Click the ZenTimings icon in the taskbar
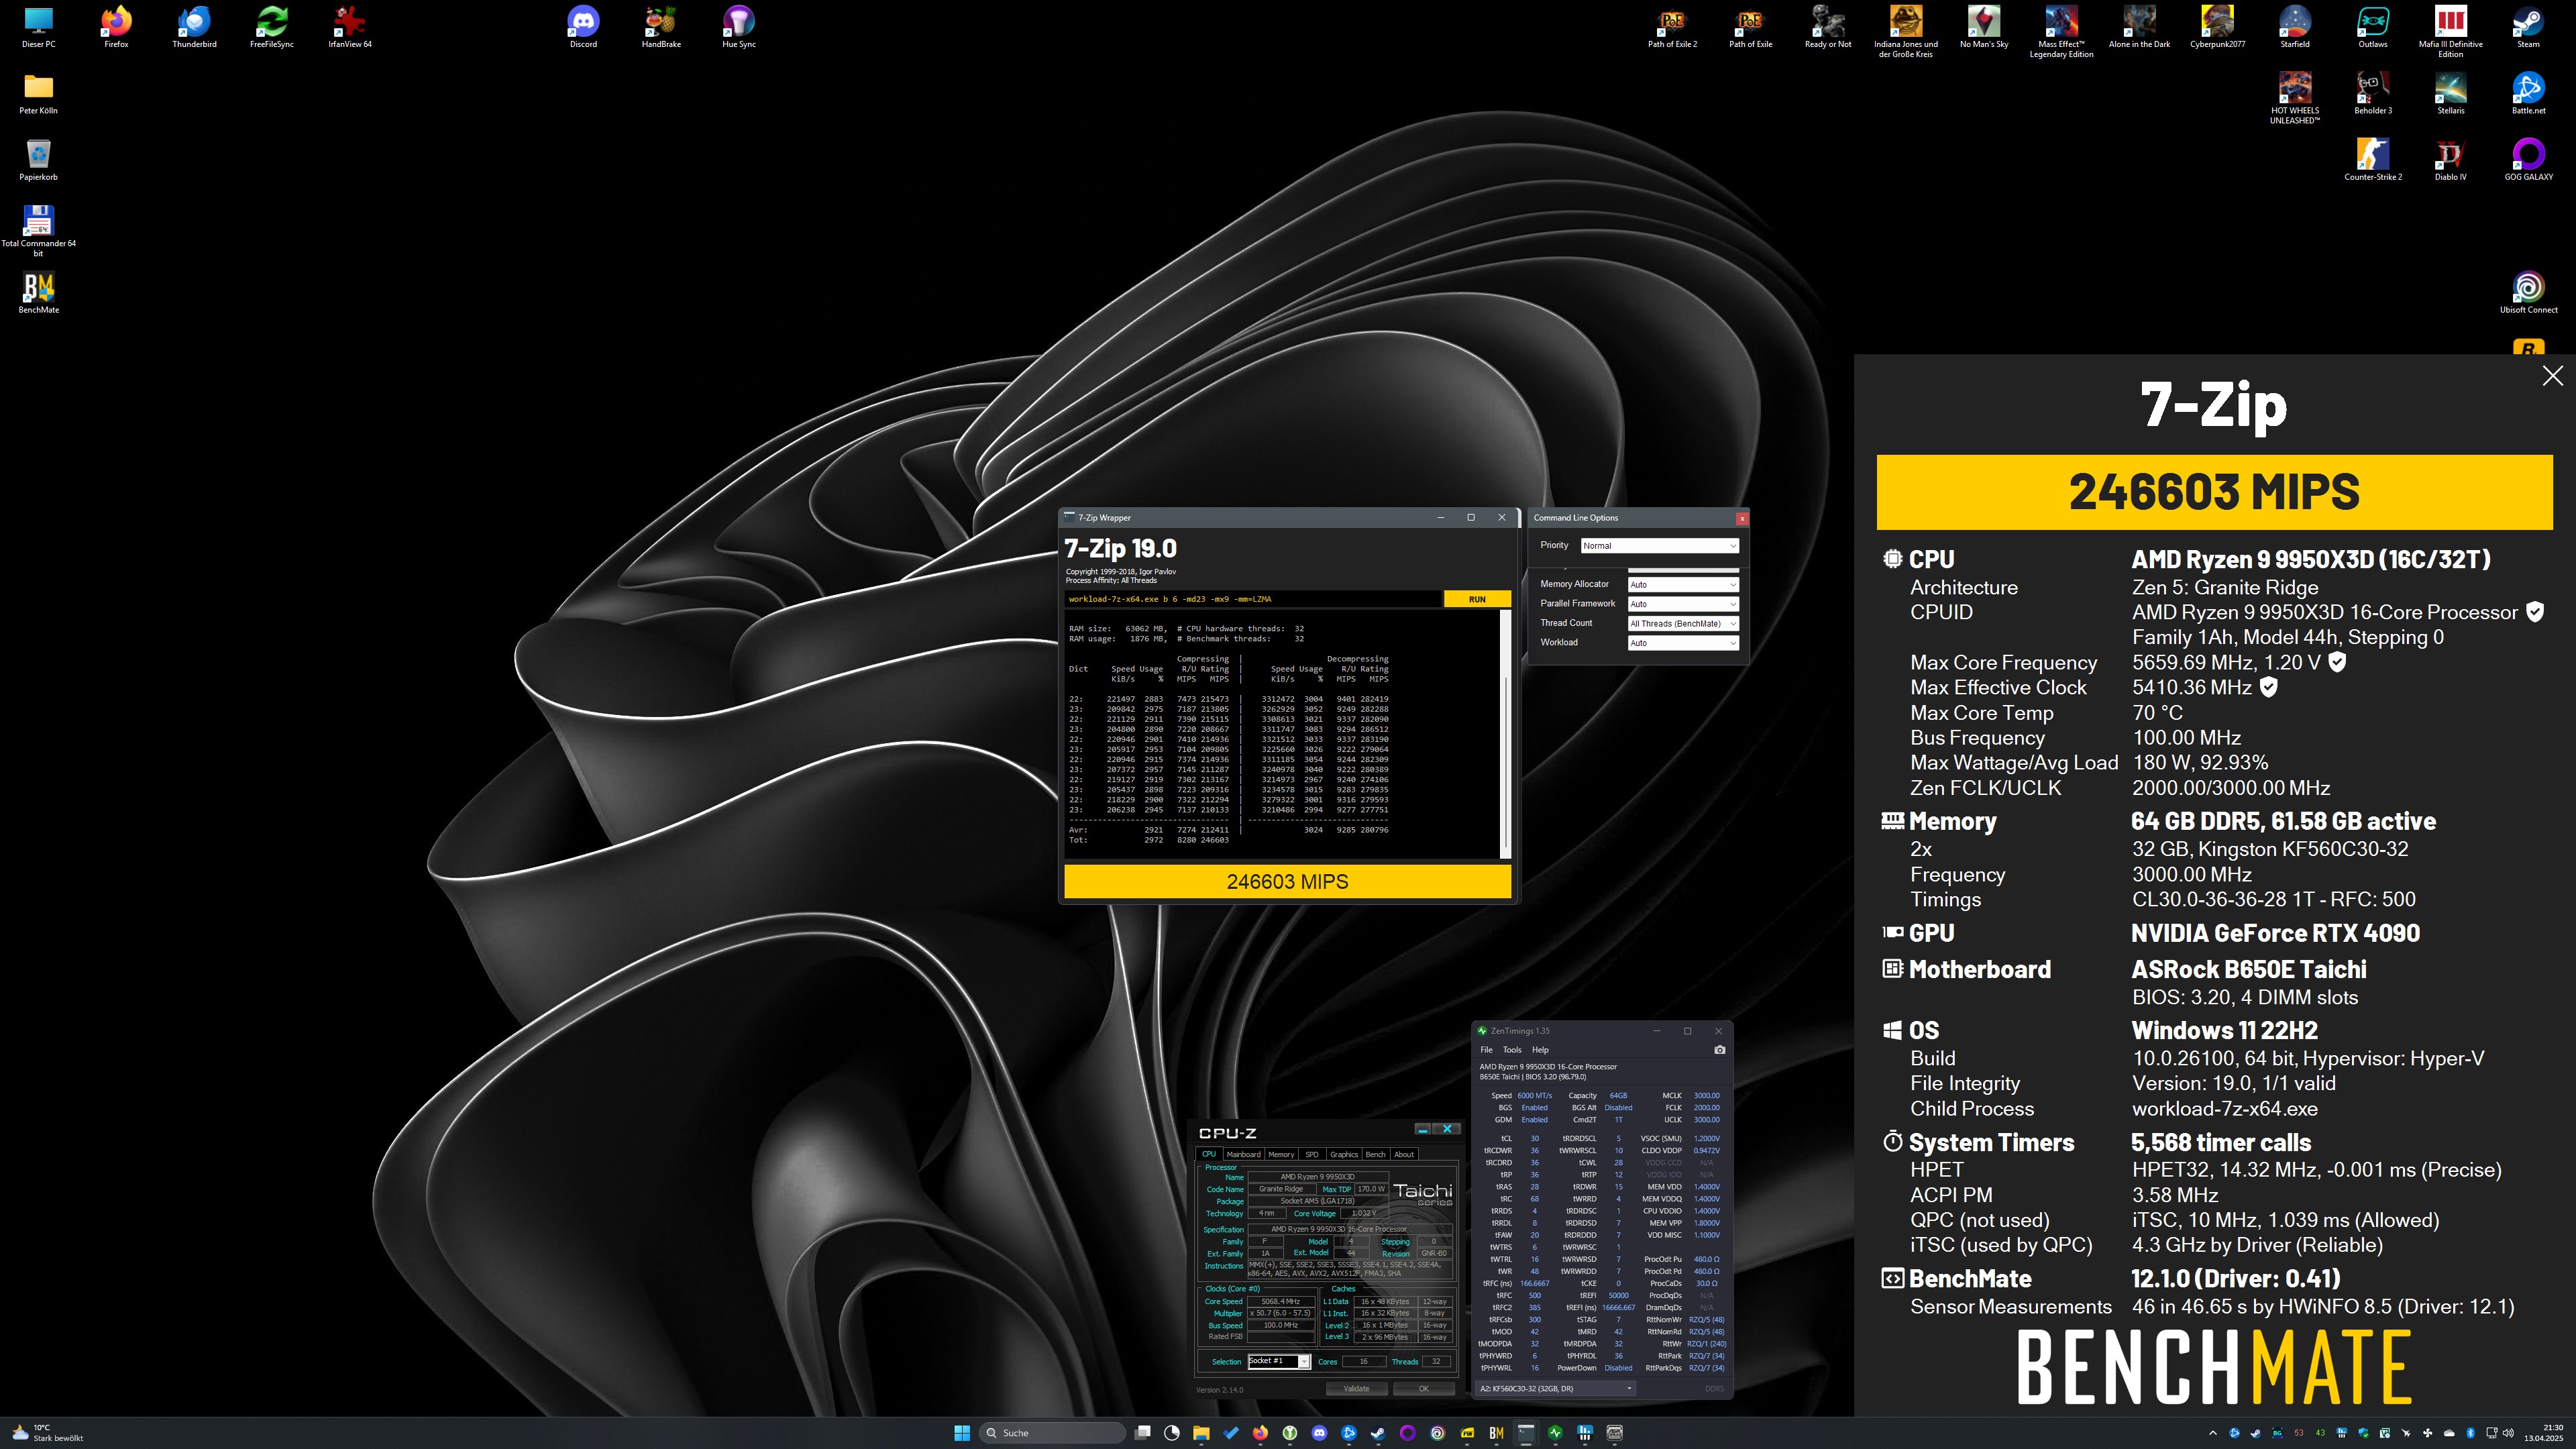2576x1449 pixels. (1555, 1433)
